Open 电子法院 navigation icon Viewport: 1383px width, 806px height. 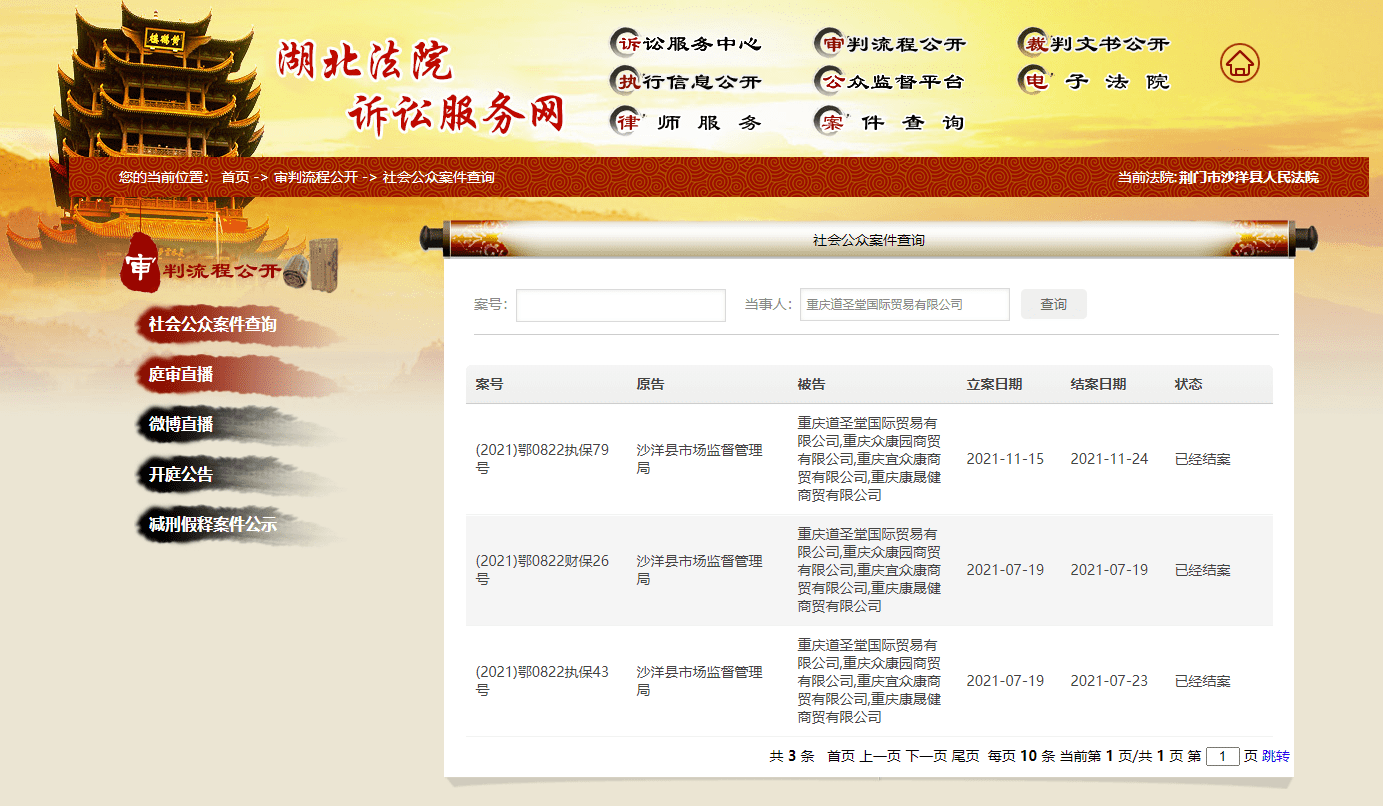click(x=1035, y=82)
